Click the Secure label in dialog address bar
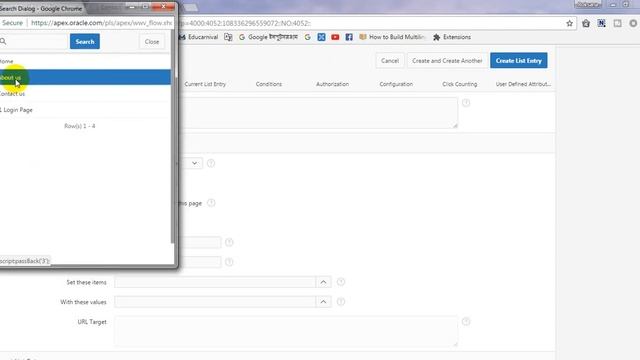The image size is (640, 360). 12,23
